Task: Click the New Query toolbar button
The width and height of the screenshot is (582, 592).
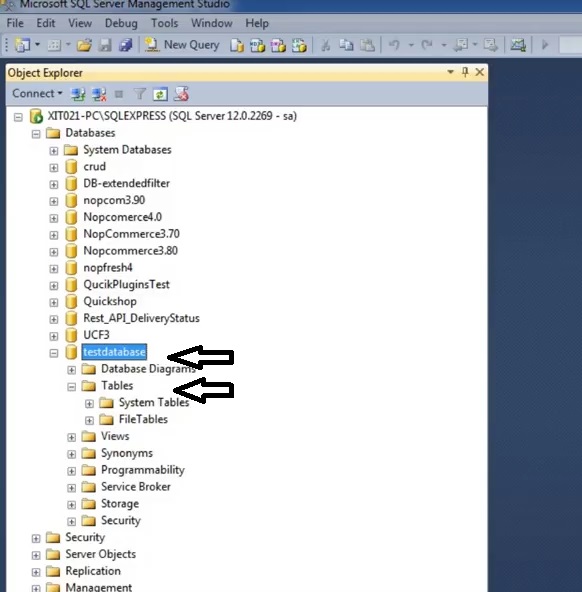Action: coord(183,45)
